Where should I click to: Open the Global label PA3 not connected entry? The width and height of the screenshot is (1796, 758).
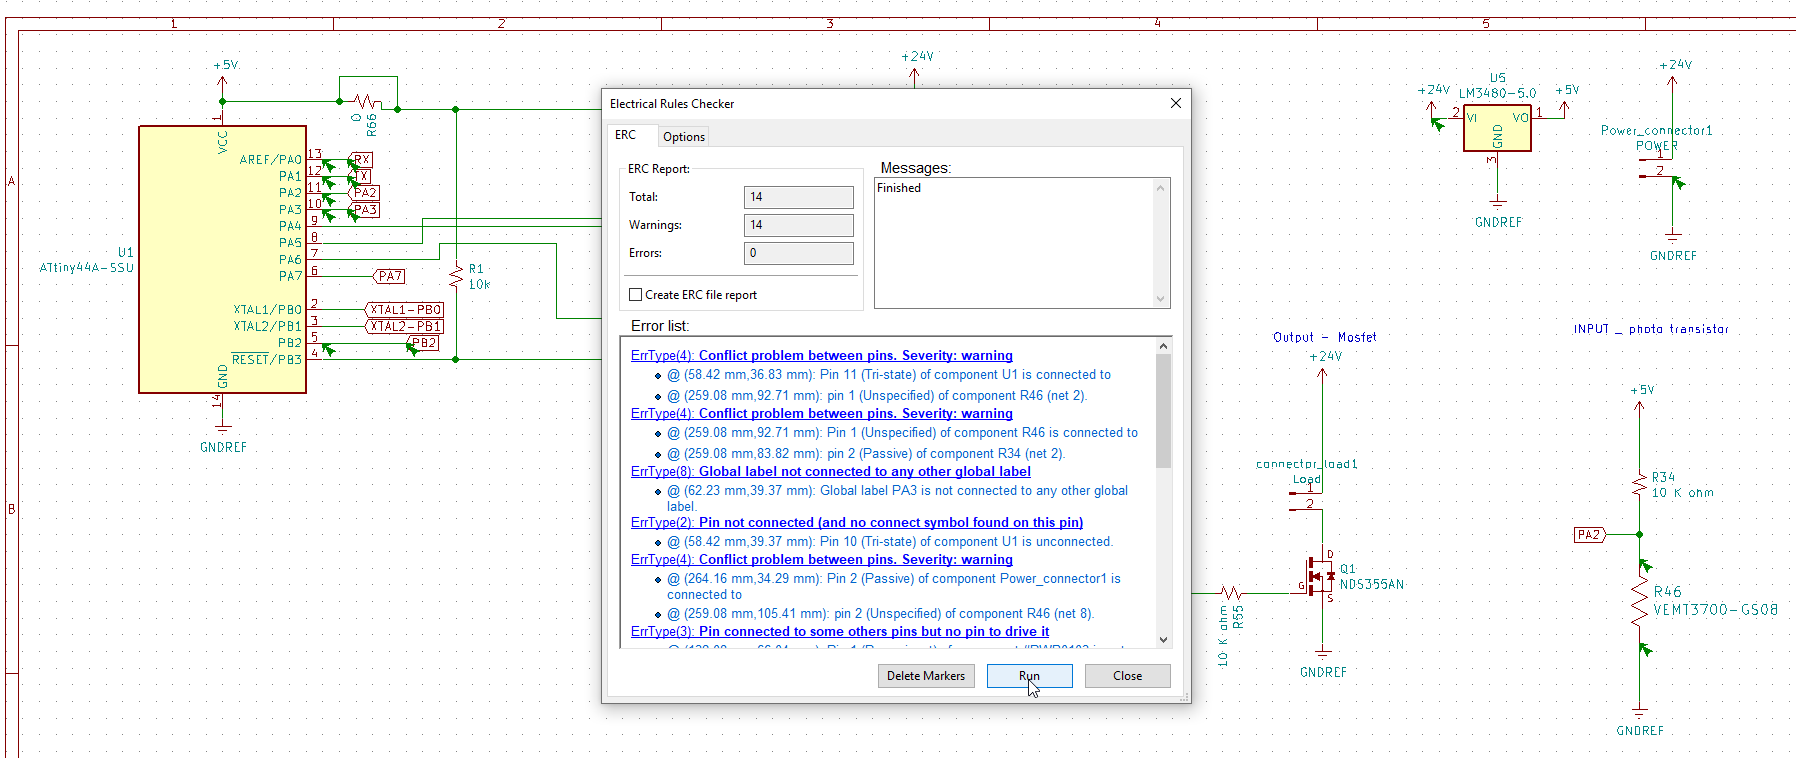(897, 498)
